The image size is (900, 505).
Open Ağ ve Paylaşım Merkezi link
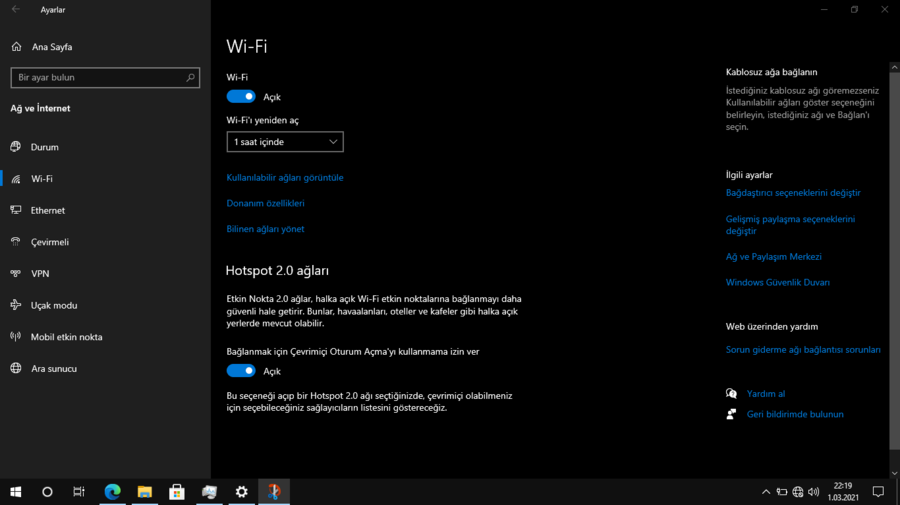click(x=773, y=257)
